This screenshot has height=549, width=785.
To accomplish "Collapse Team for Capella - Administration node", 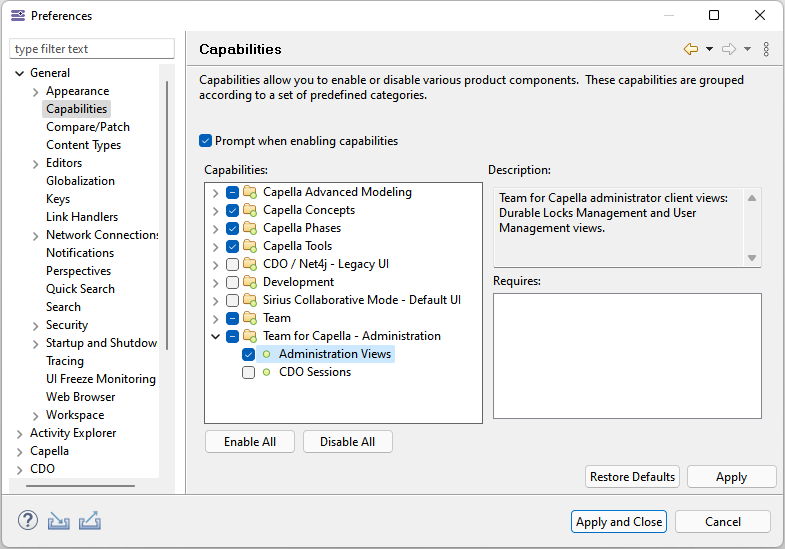I will pos(215,336).
